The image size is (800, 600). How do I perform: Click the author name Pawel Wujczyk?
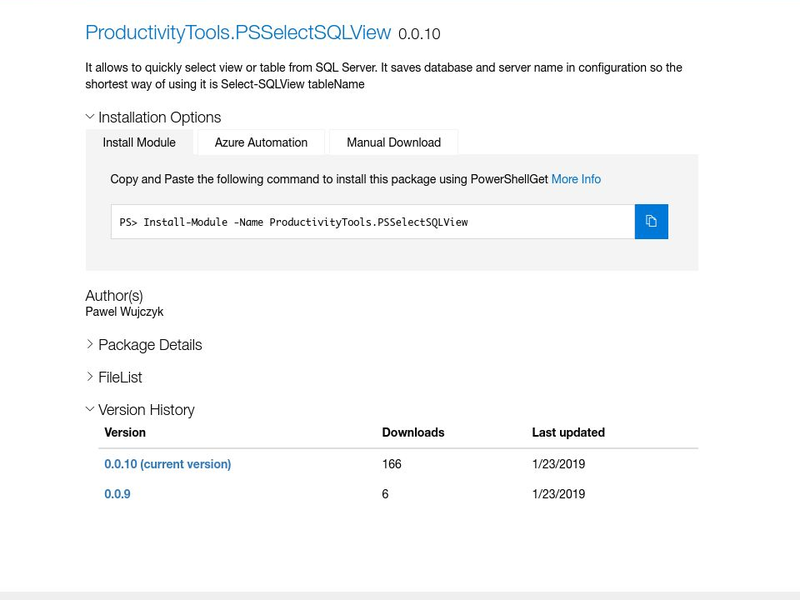(x=124, y=312)
